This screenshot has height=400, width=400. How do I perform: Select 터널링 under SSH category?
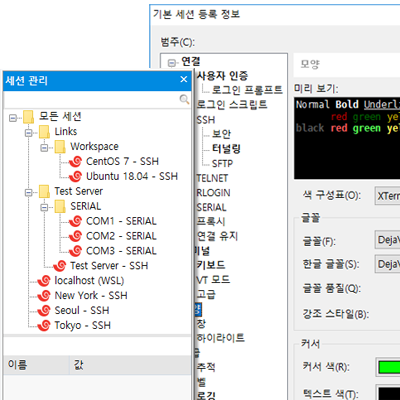pos(226,149)
